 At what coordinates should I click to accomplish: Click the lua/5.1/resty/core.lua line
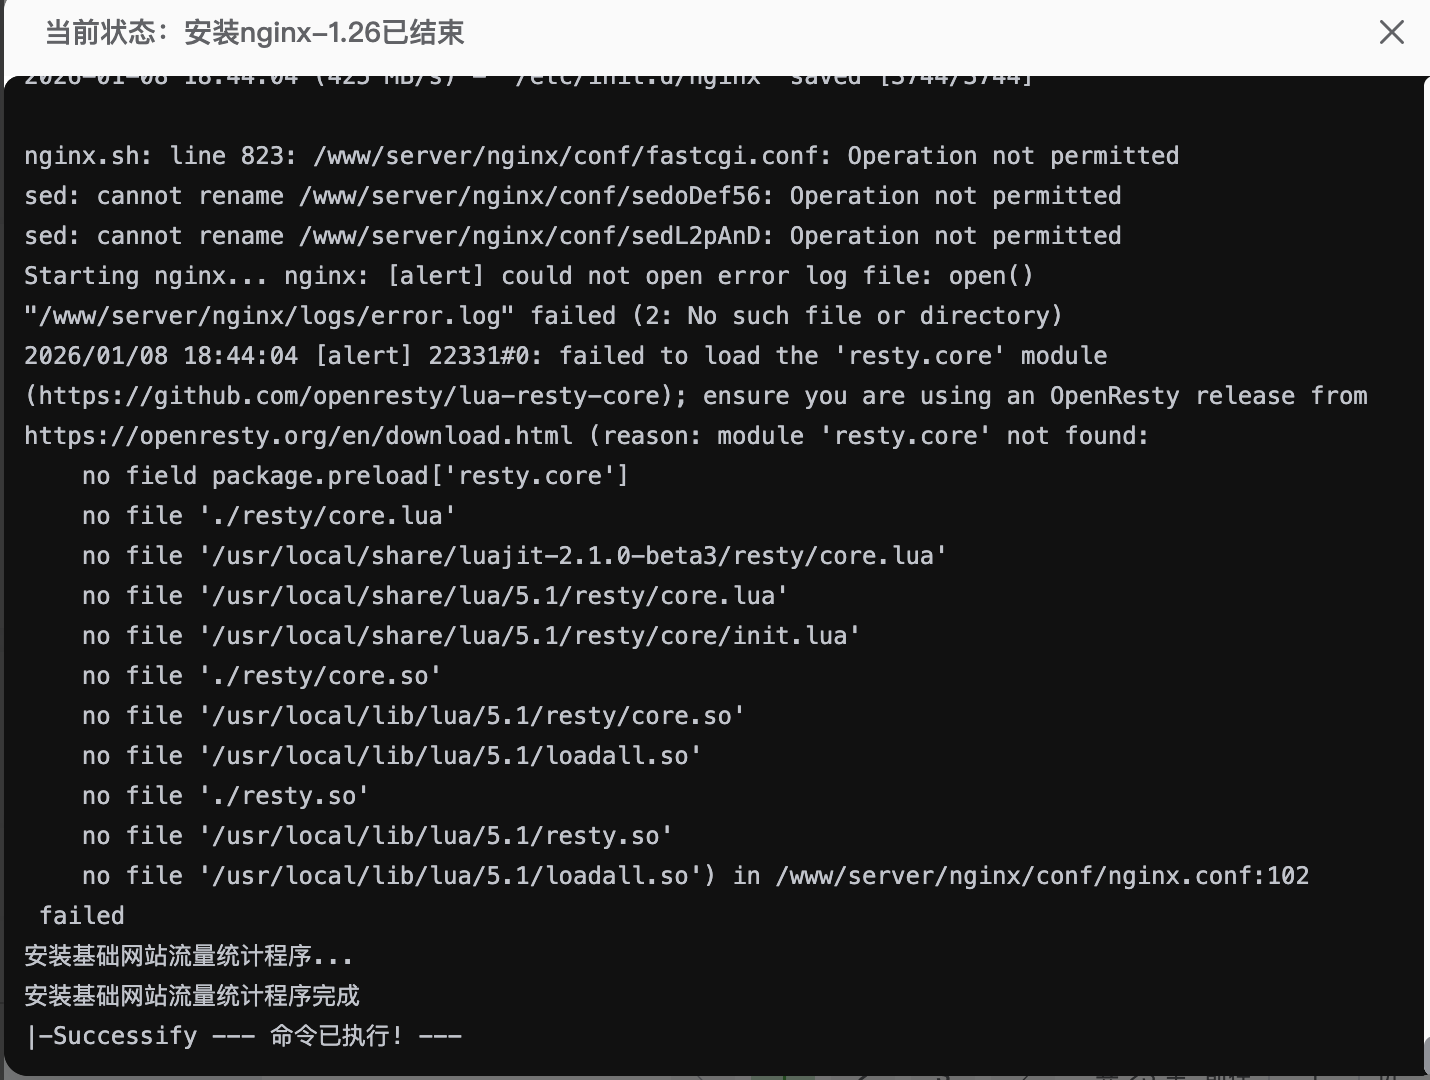pyautogui.click(x=434, y=595)
